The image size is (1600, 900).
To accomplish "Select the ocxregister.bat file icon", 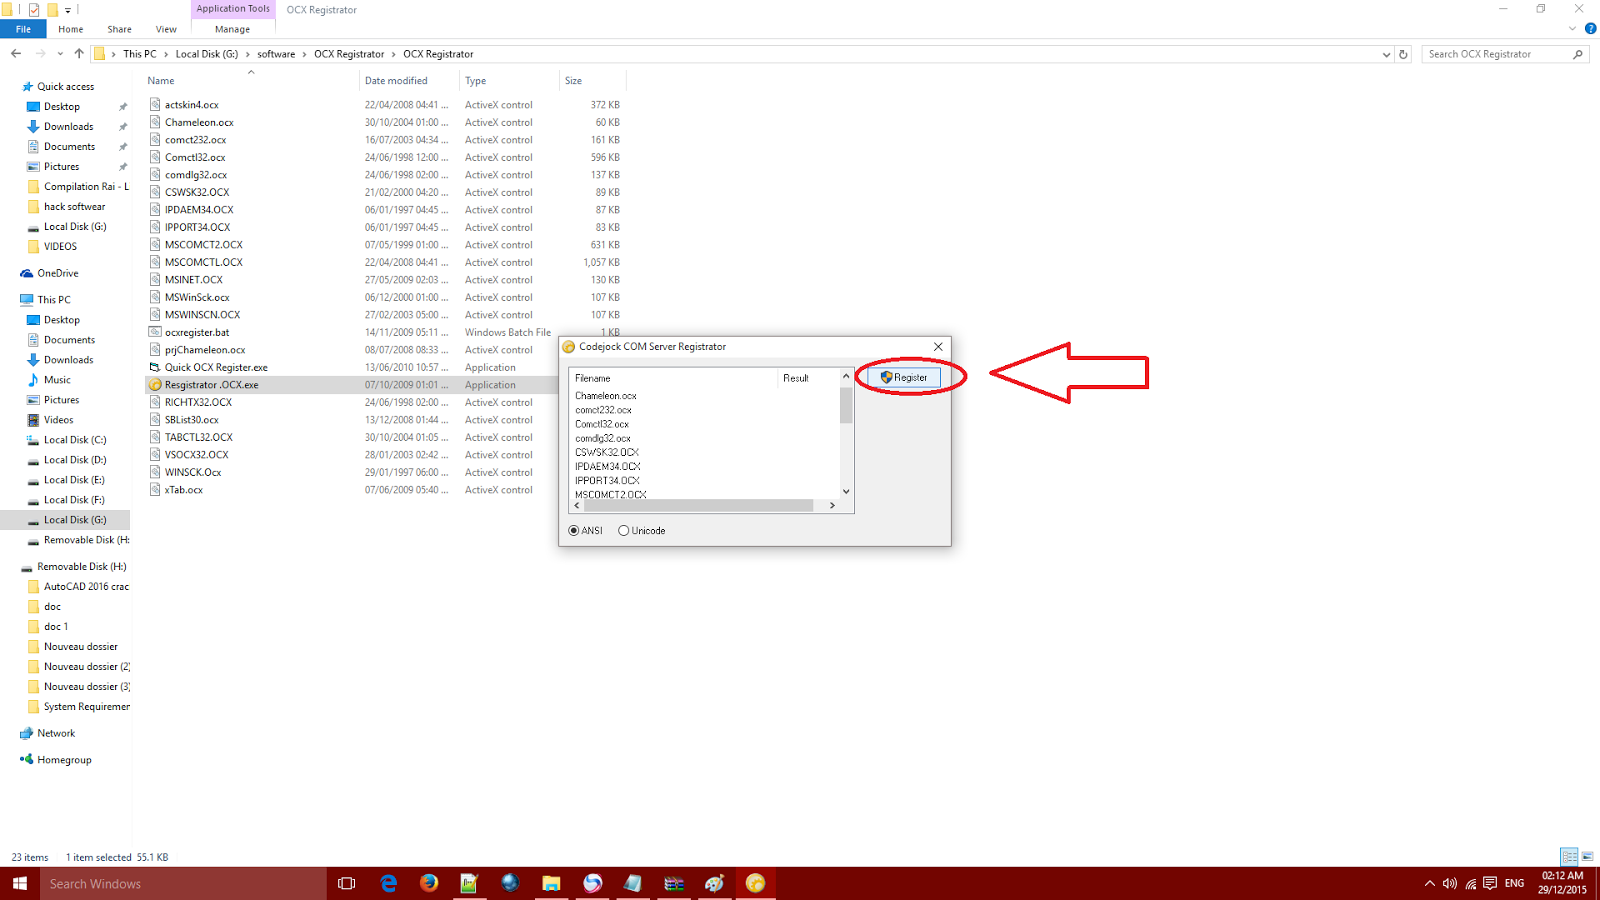I will coord(155,332).
